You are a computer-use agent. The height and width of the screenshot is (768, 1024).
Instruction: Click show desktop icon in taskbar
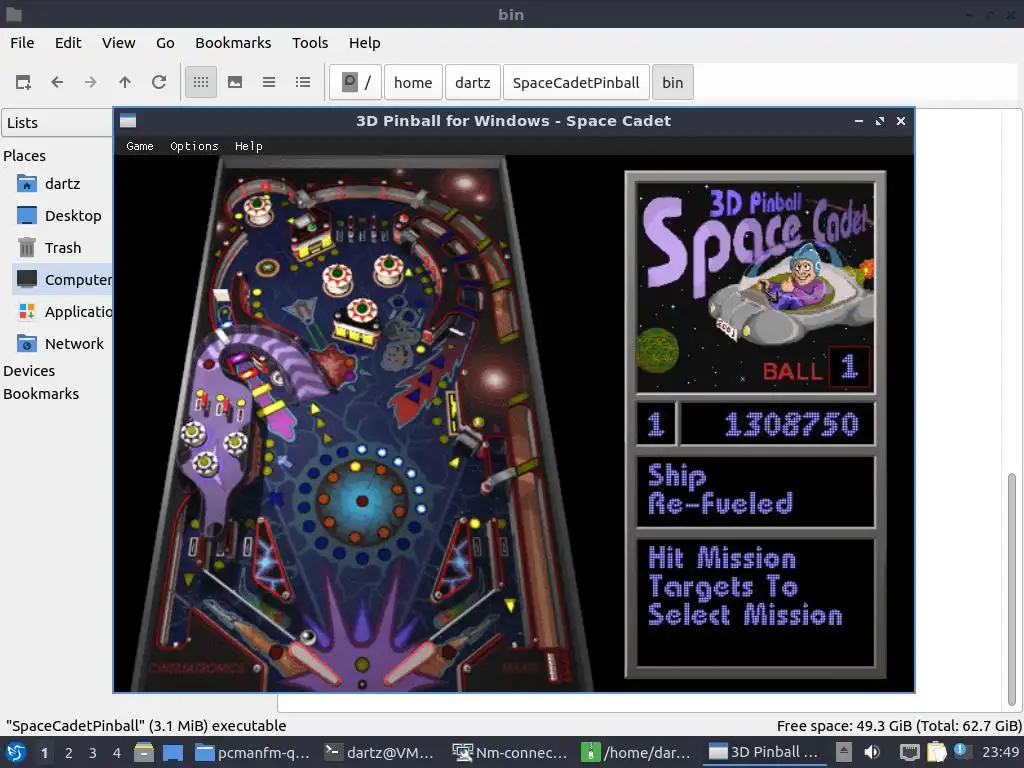(x=173, y=753)
